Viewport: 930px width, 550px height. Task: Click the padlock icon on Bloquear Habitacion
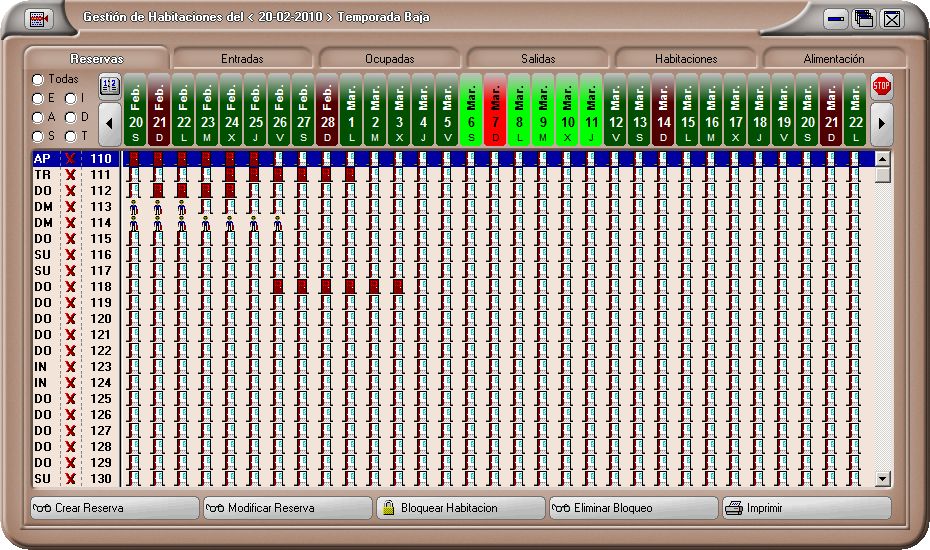(x=387, y=508)
